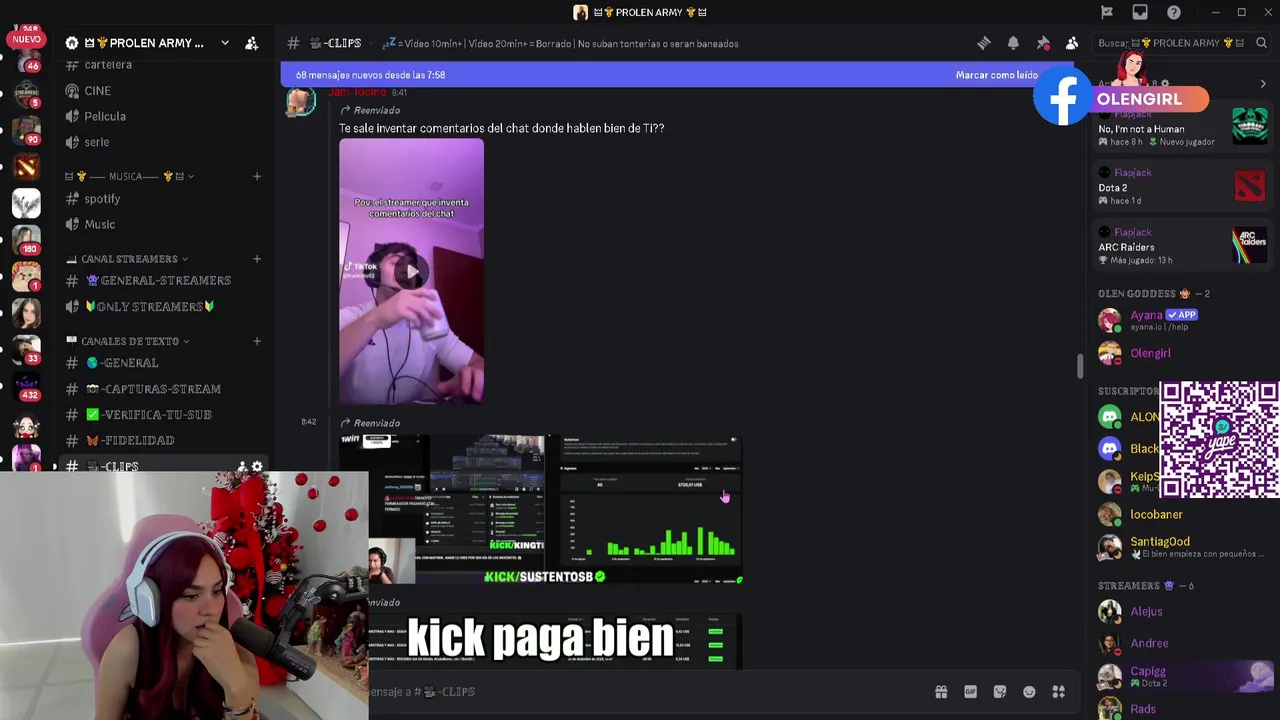Open the sticker picker
The width and height of the screenshot is (1280, 720).
pos(1000,692)
